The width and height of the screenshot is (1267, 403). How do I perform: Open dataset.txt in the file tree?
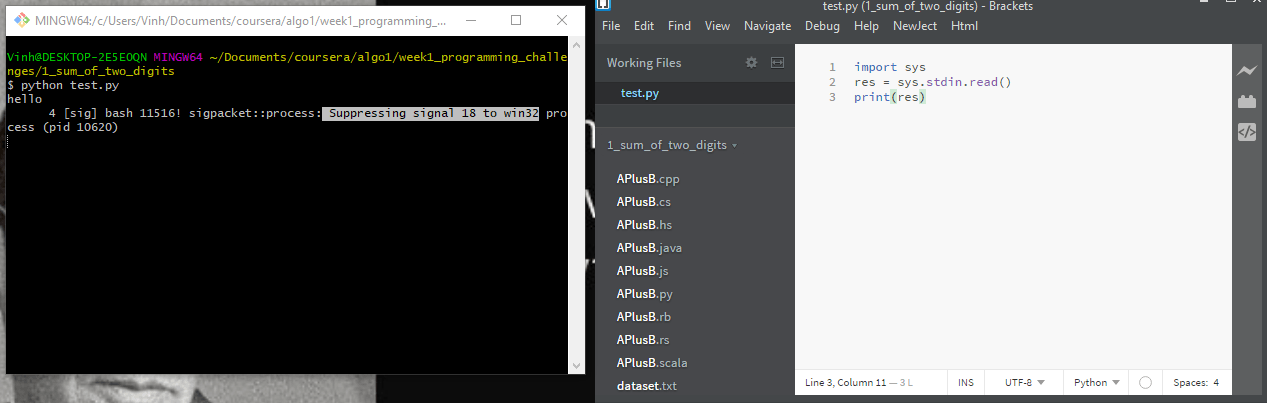tap(646, 386)
